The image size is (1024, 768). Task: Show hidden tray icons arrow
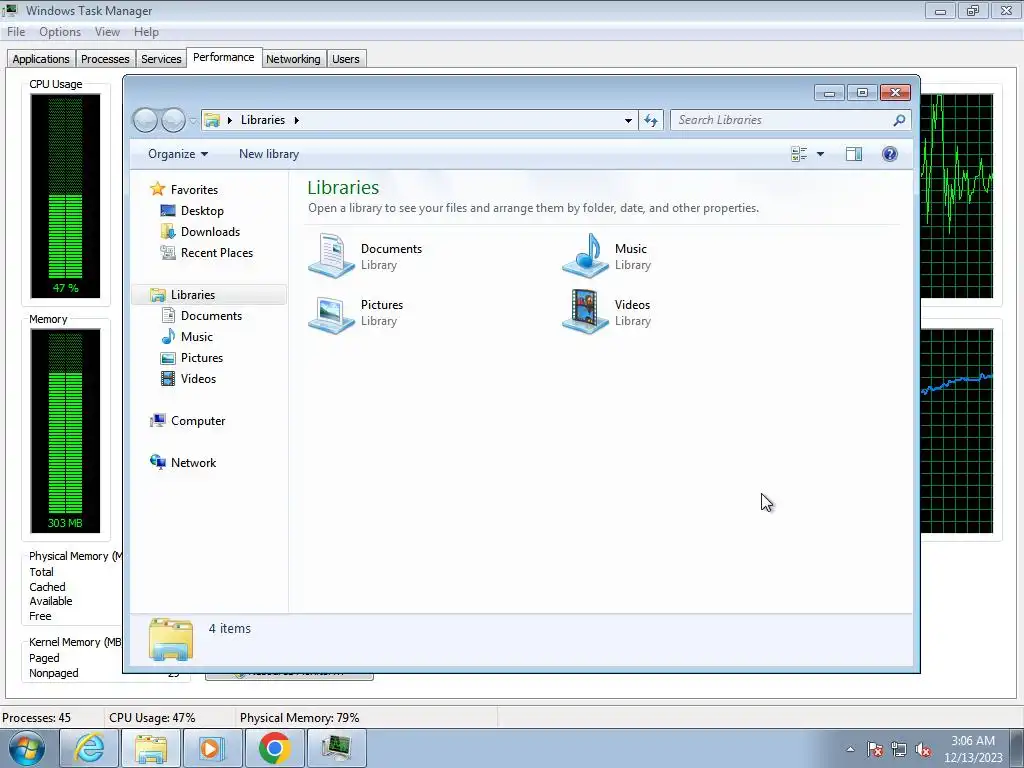coord(850,749)
